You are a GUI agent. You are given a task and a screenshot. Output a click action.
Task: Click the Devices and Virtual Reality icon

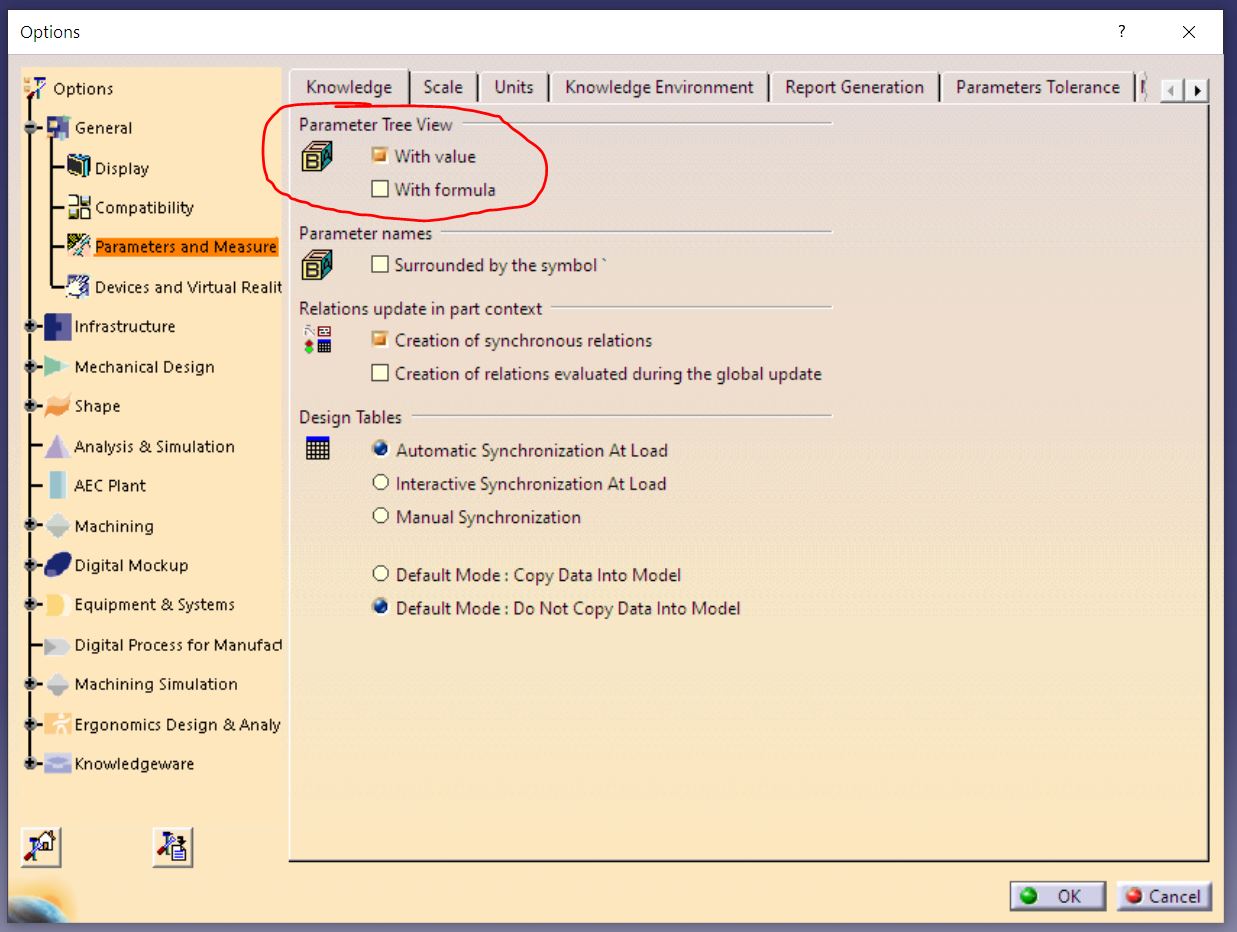pos(78,287)
